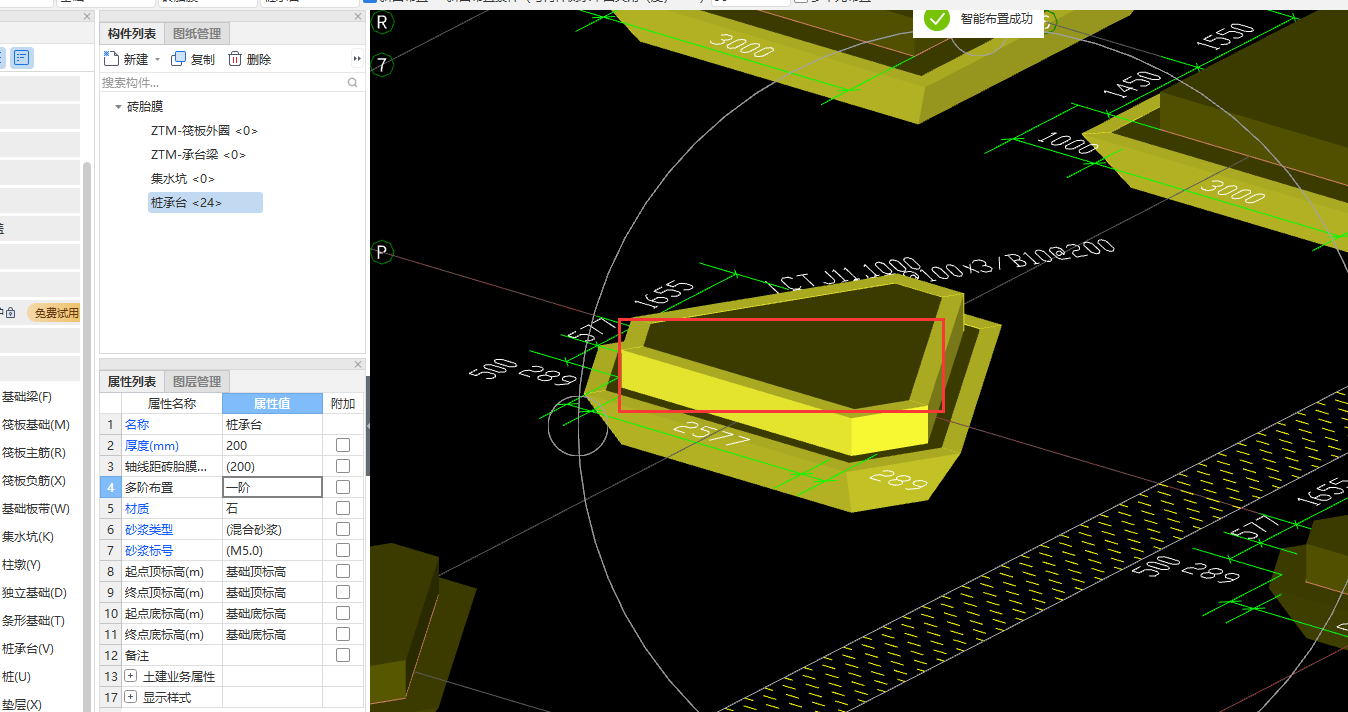Open the 材质 value cell showing 石

point(272,508)
